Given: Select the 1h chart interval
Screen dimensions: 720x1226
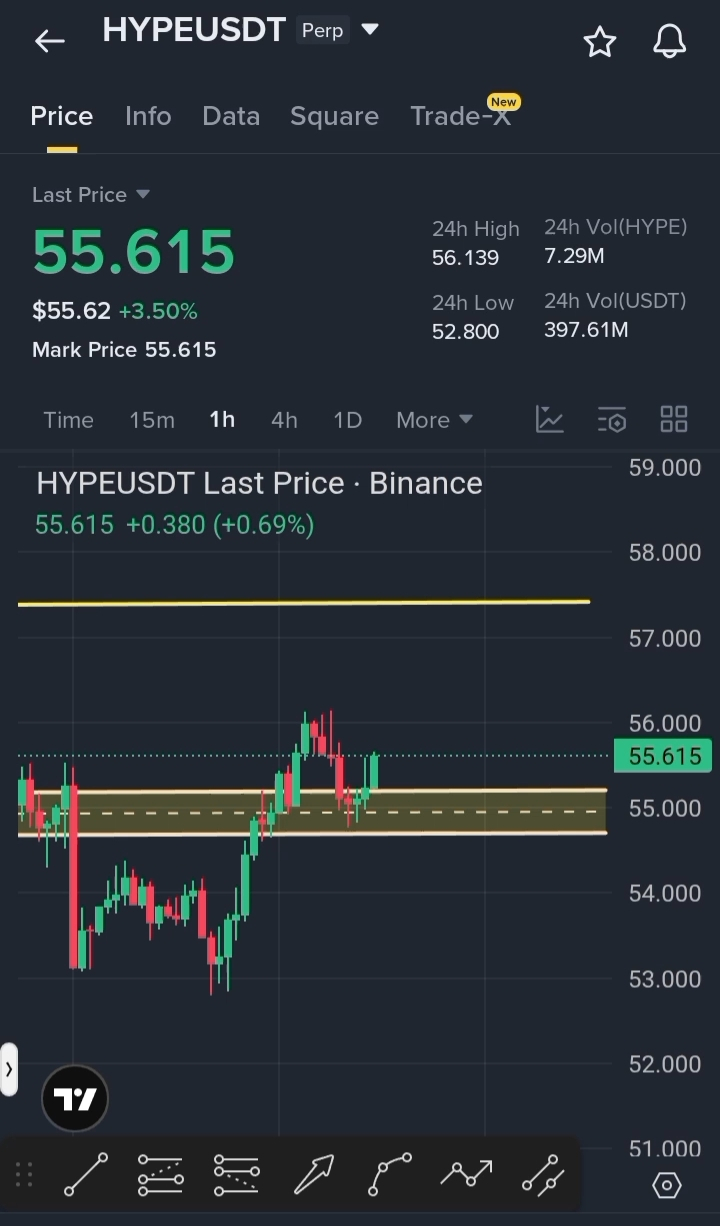Looking at the screenshot, I should 222,420.
